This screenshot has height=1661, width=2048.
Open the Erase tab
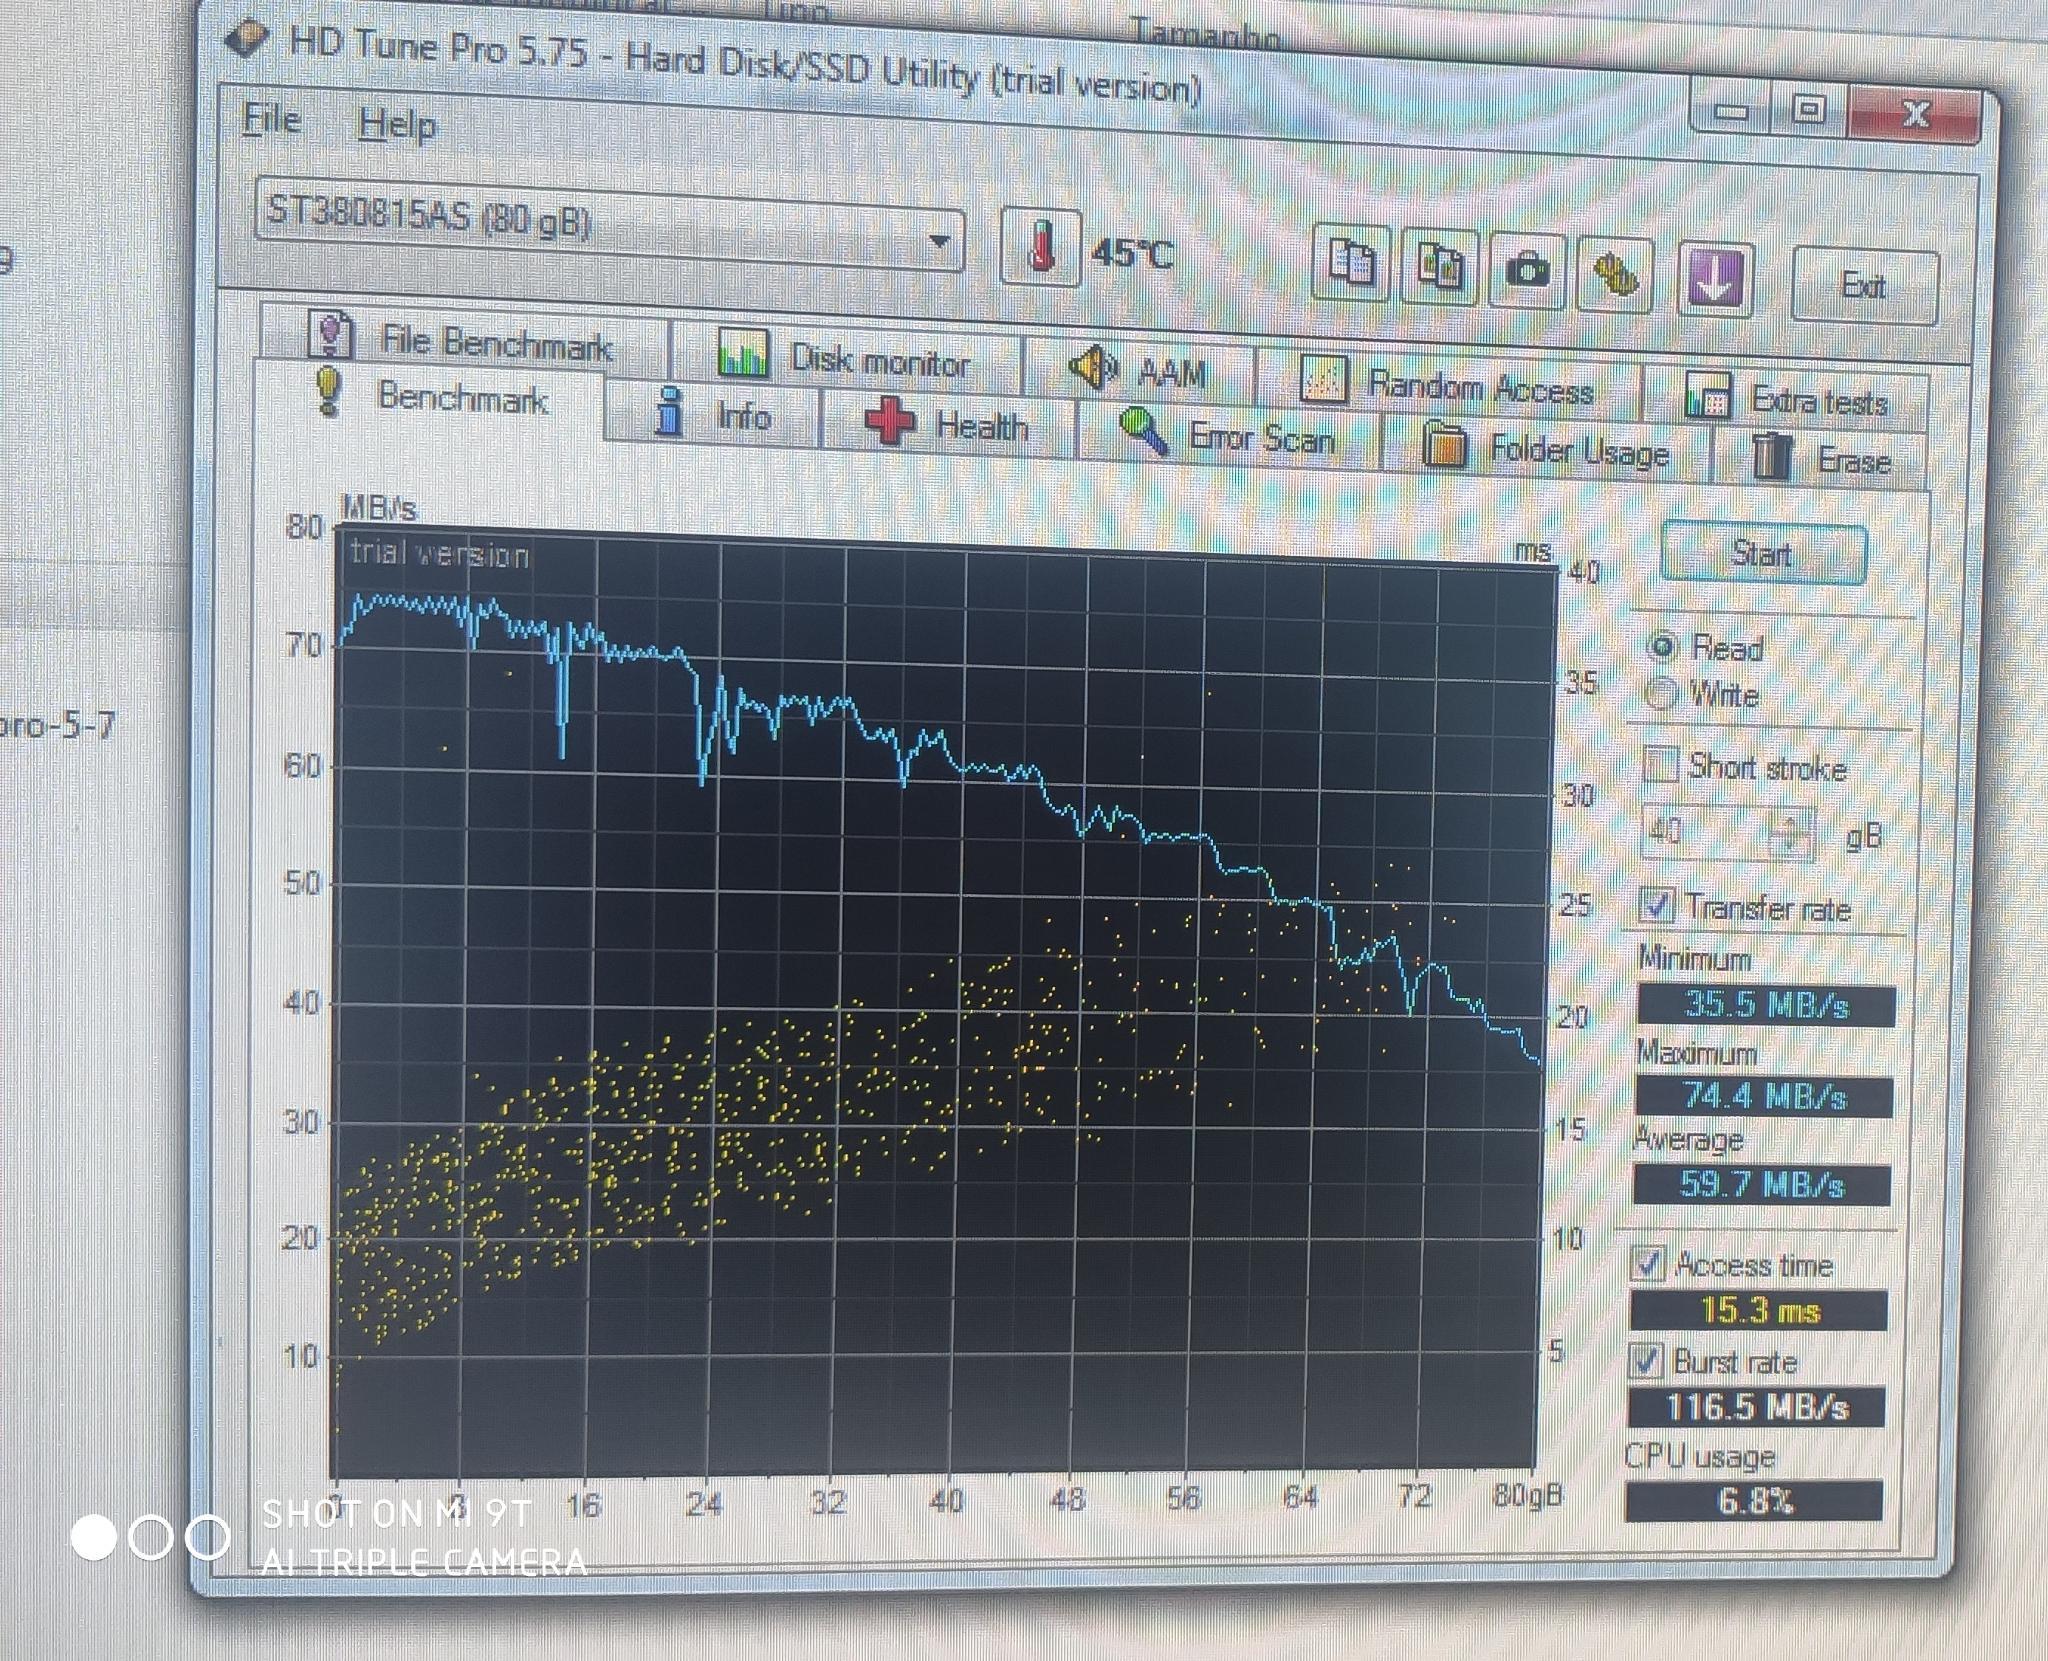tap(1820, 459)
